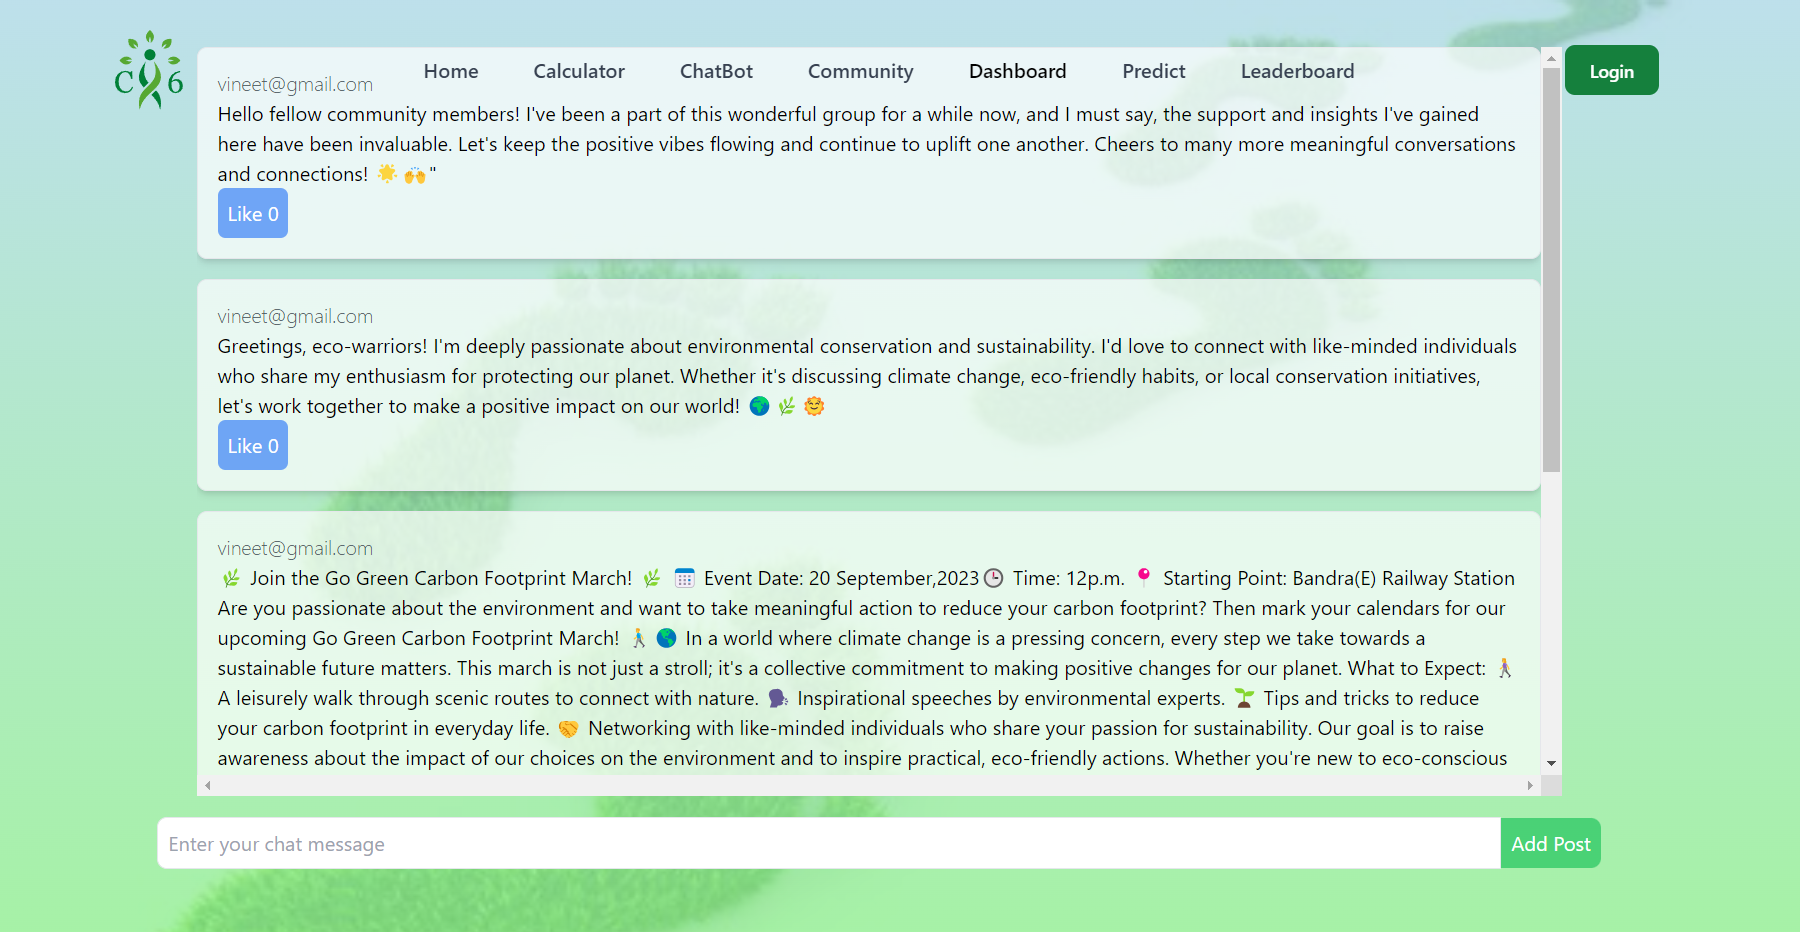Click the sun emoji in the first post
The width and height of the screenshot is (1800, 932).
tap(388, 174)
